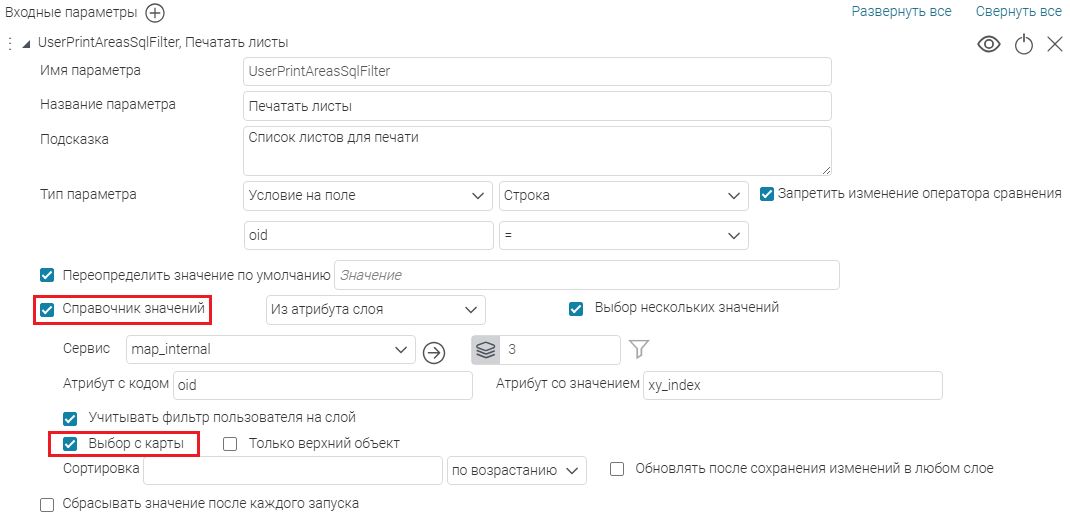Click the 'Свернуть все' link
The height and width of the screenshot is (516, 1070).
1018,12
